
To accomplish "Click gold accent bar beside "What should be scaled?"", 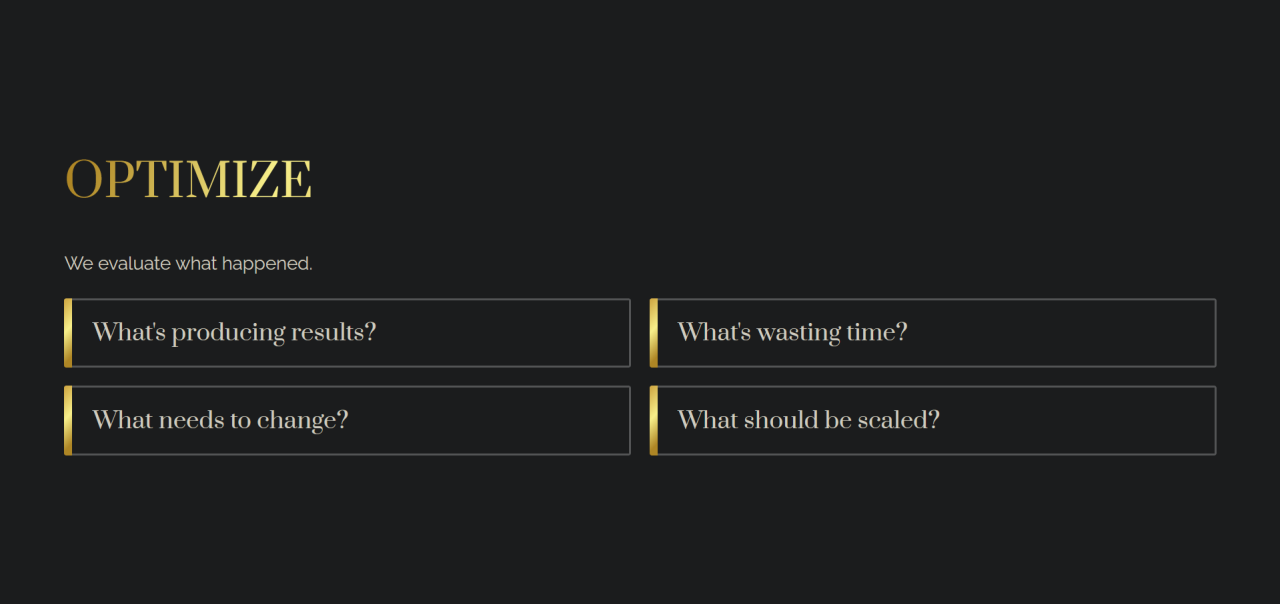I will pyautogui.click(x=654, y=421).
